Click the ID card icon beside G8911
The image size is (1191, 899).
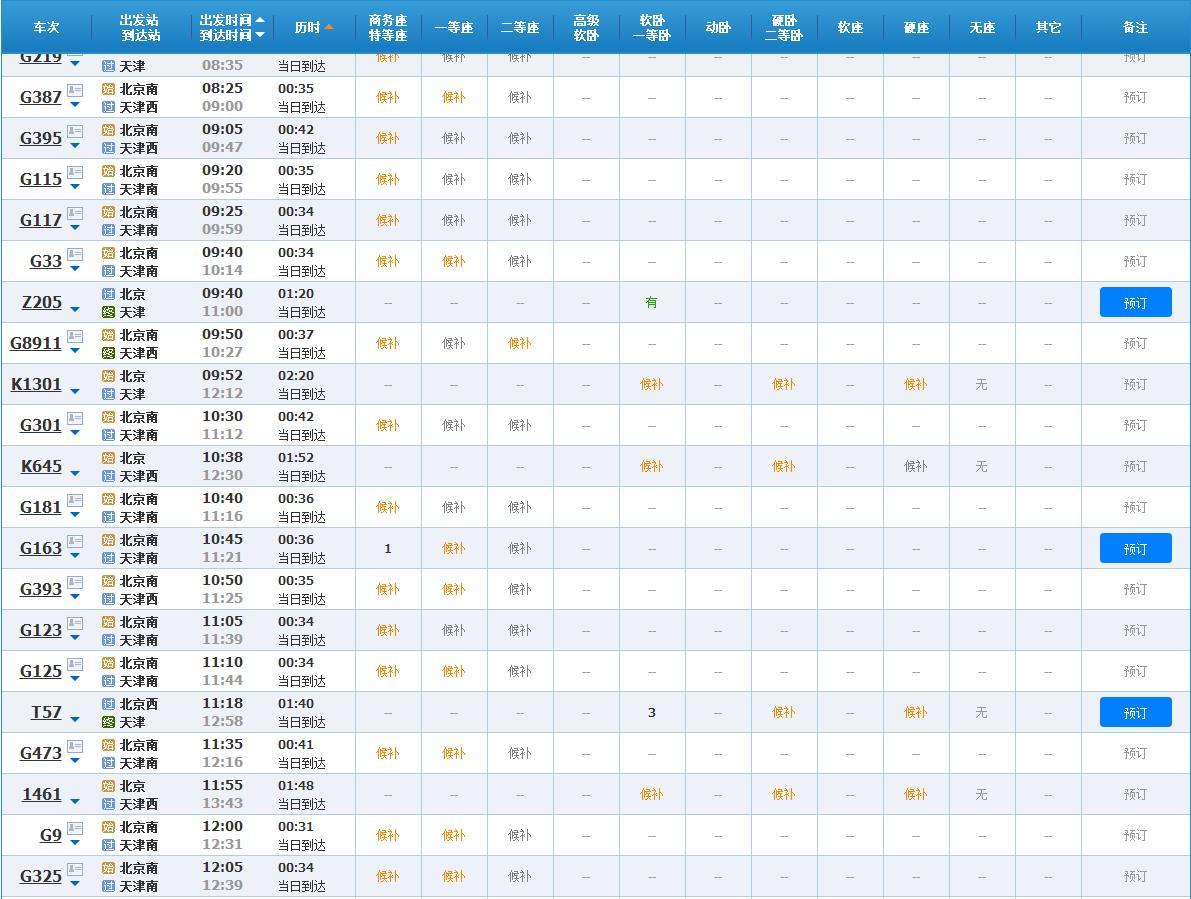pyautogui.click(x=74, y=336)
